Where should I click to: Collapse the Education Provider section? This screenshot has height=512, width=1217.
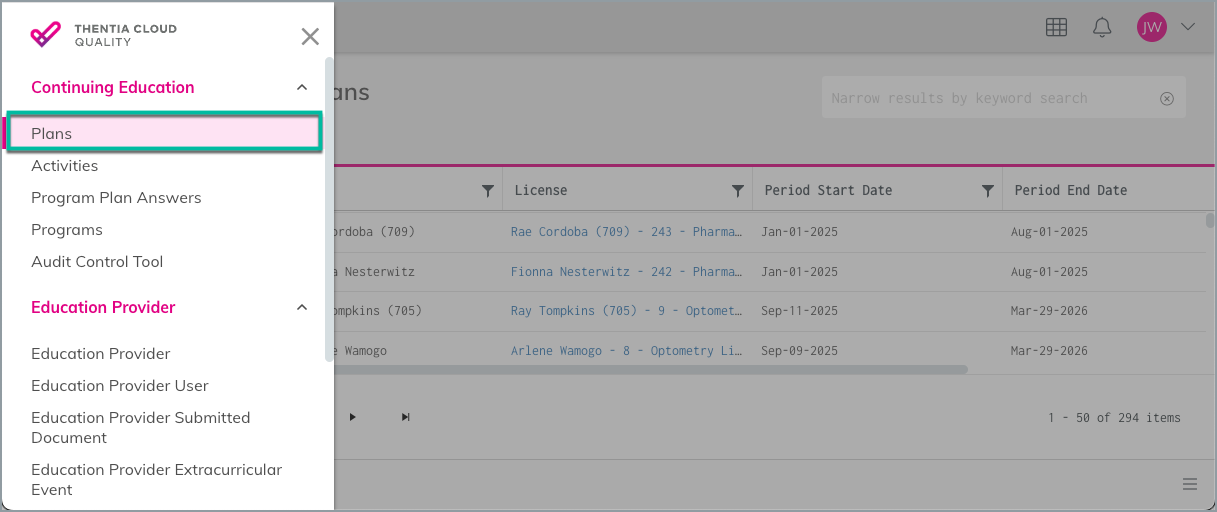[302, 307]
